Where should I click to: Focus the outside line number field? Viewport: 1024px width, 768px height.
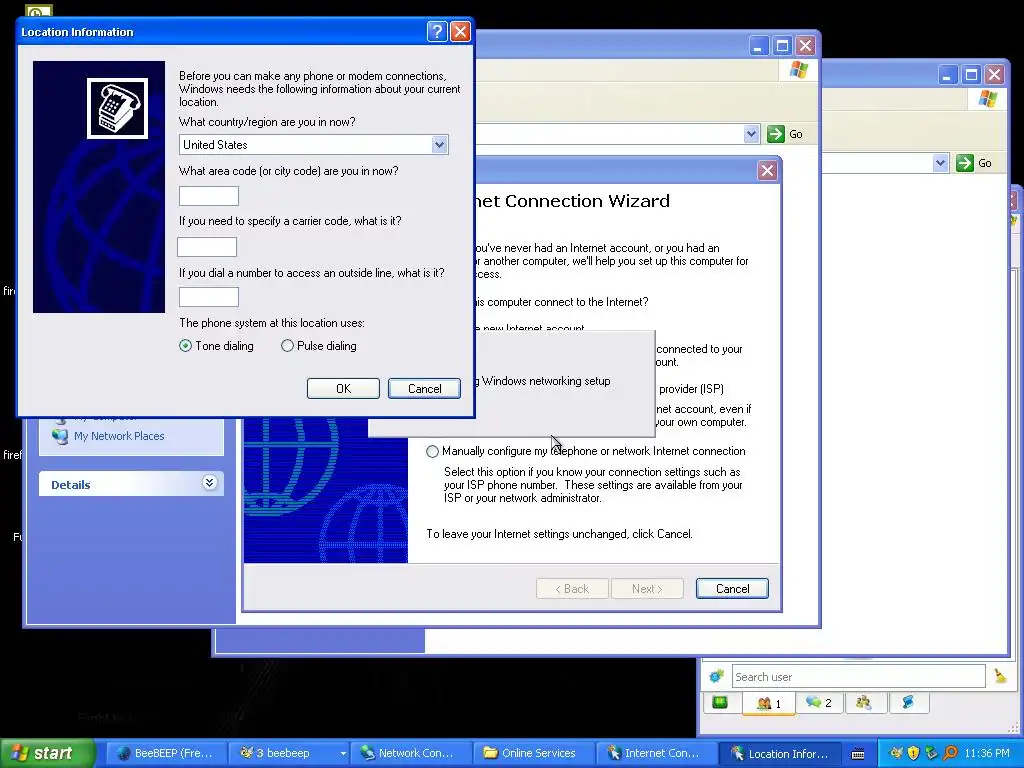[x=209, y=297]
